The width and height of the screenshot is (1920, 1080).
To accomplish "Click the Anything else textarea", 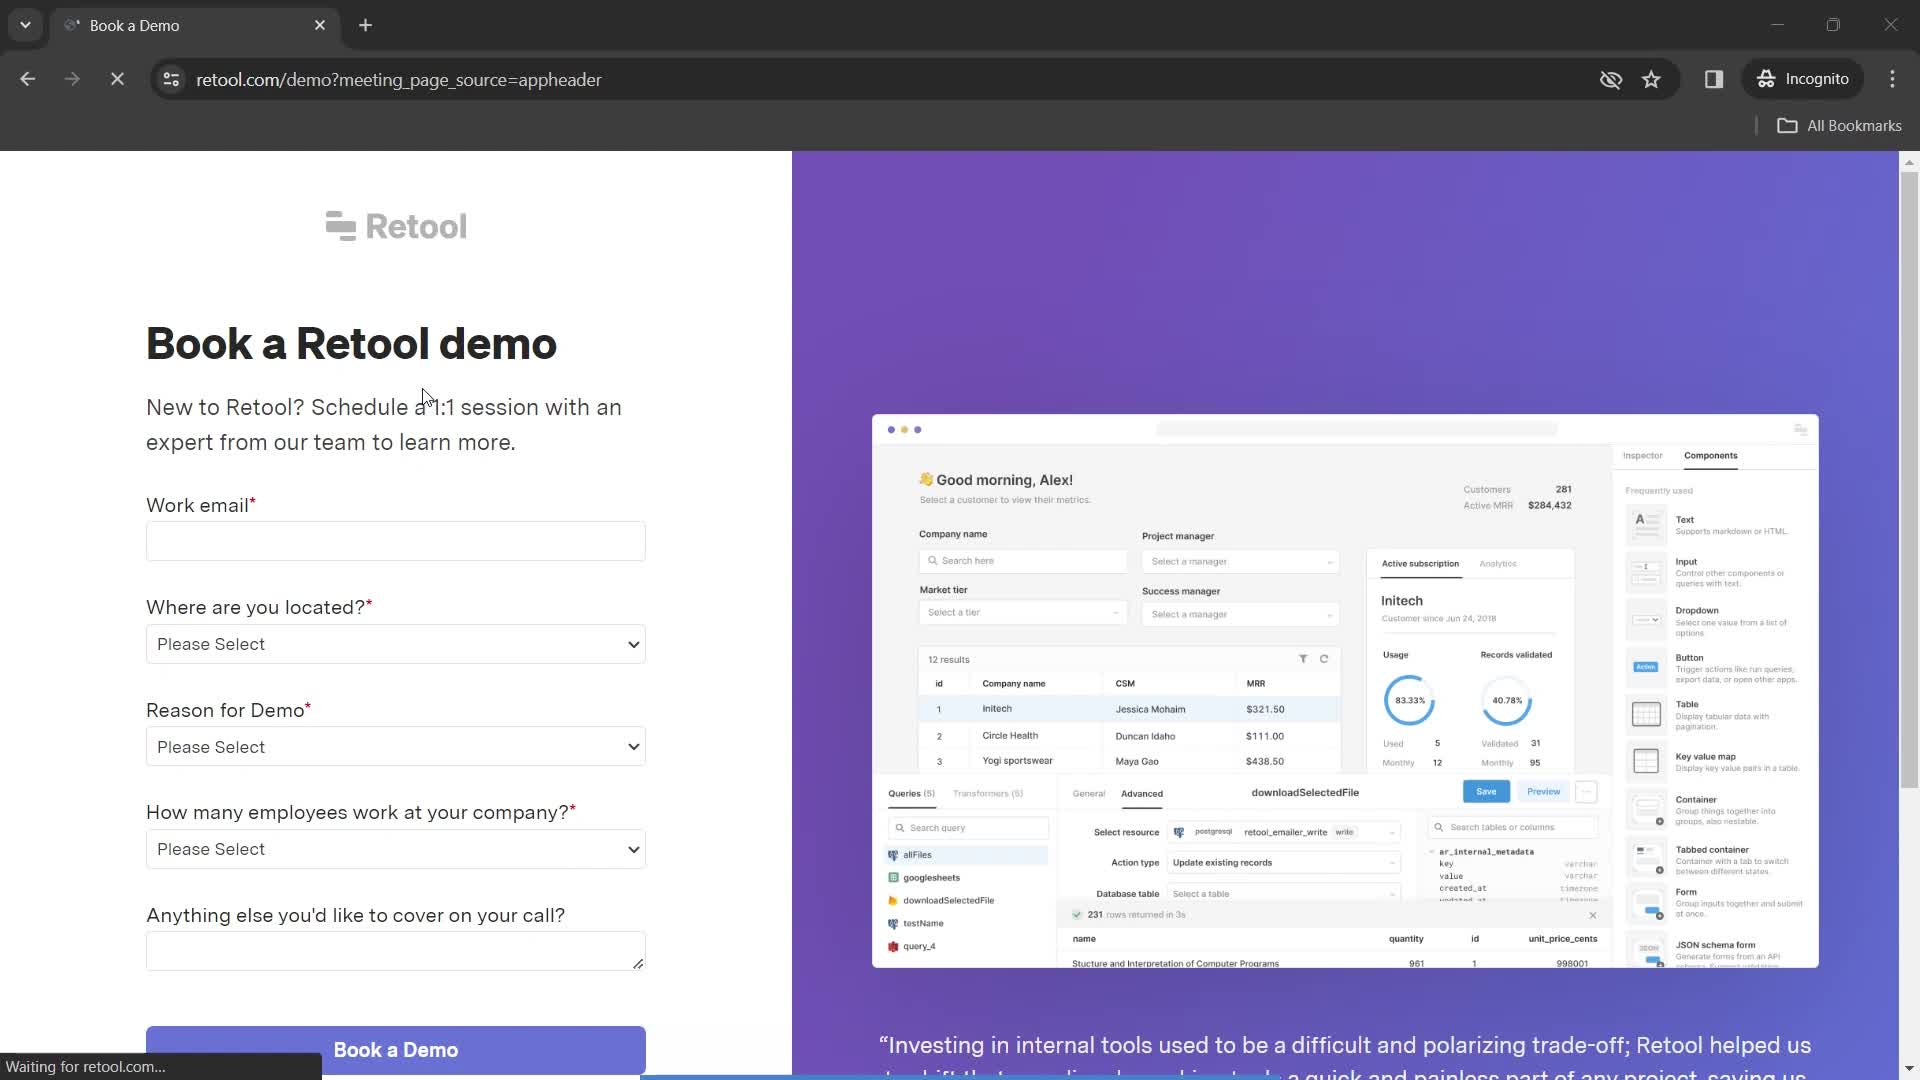I will tap(396, 951).
